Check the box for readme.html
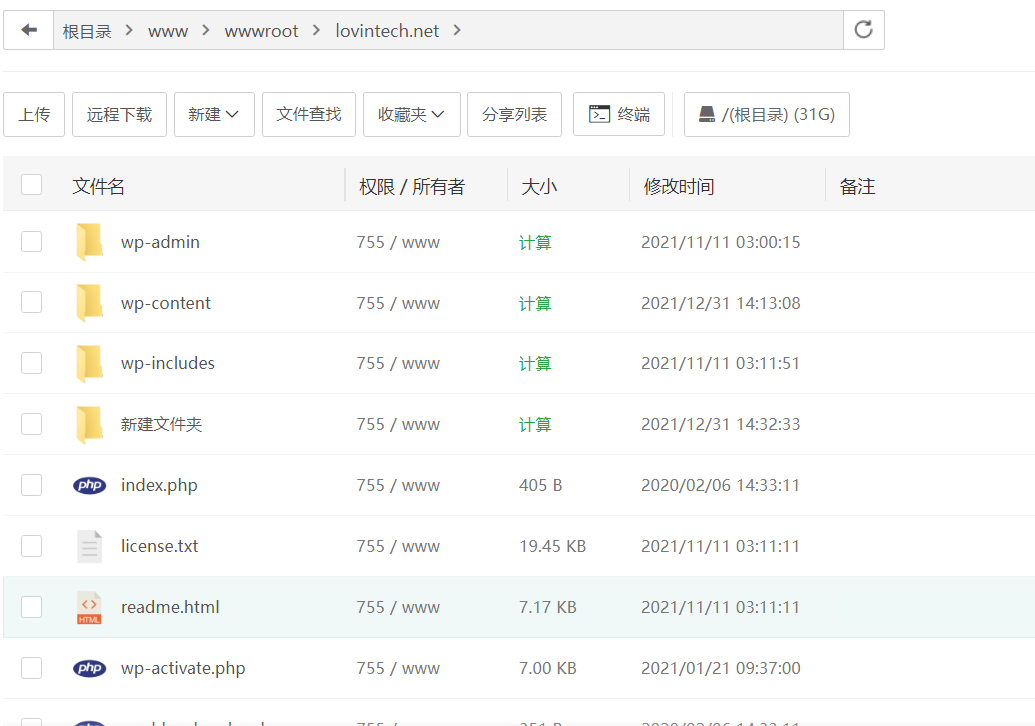The image size is (1035, 726). tap(32, 607)
